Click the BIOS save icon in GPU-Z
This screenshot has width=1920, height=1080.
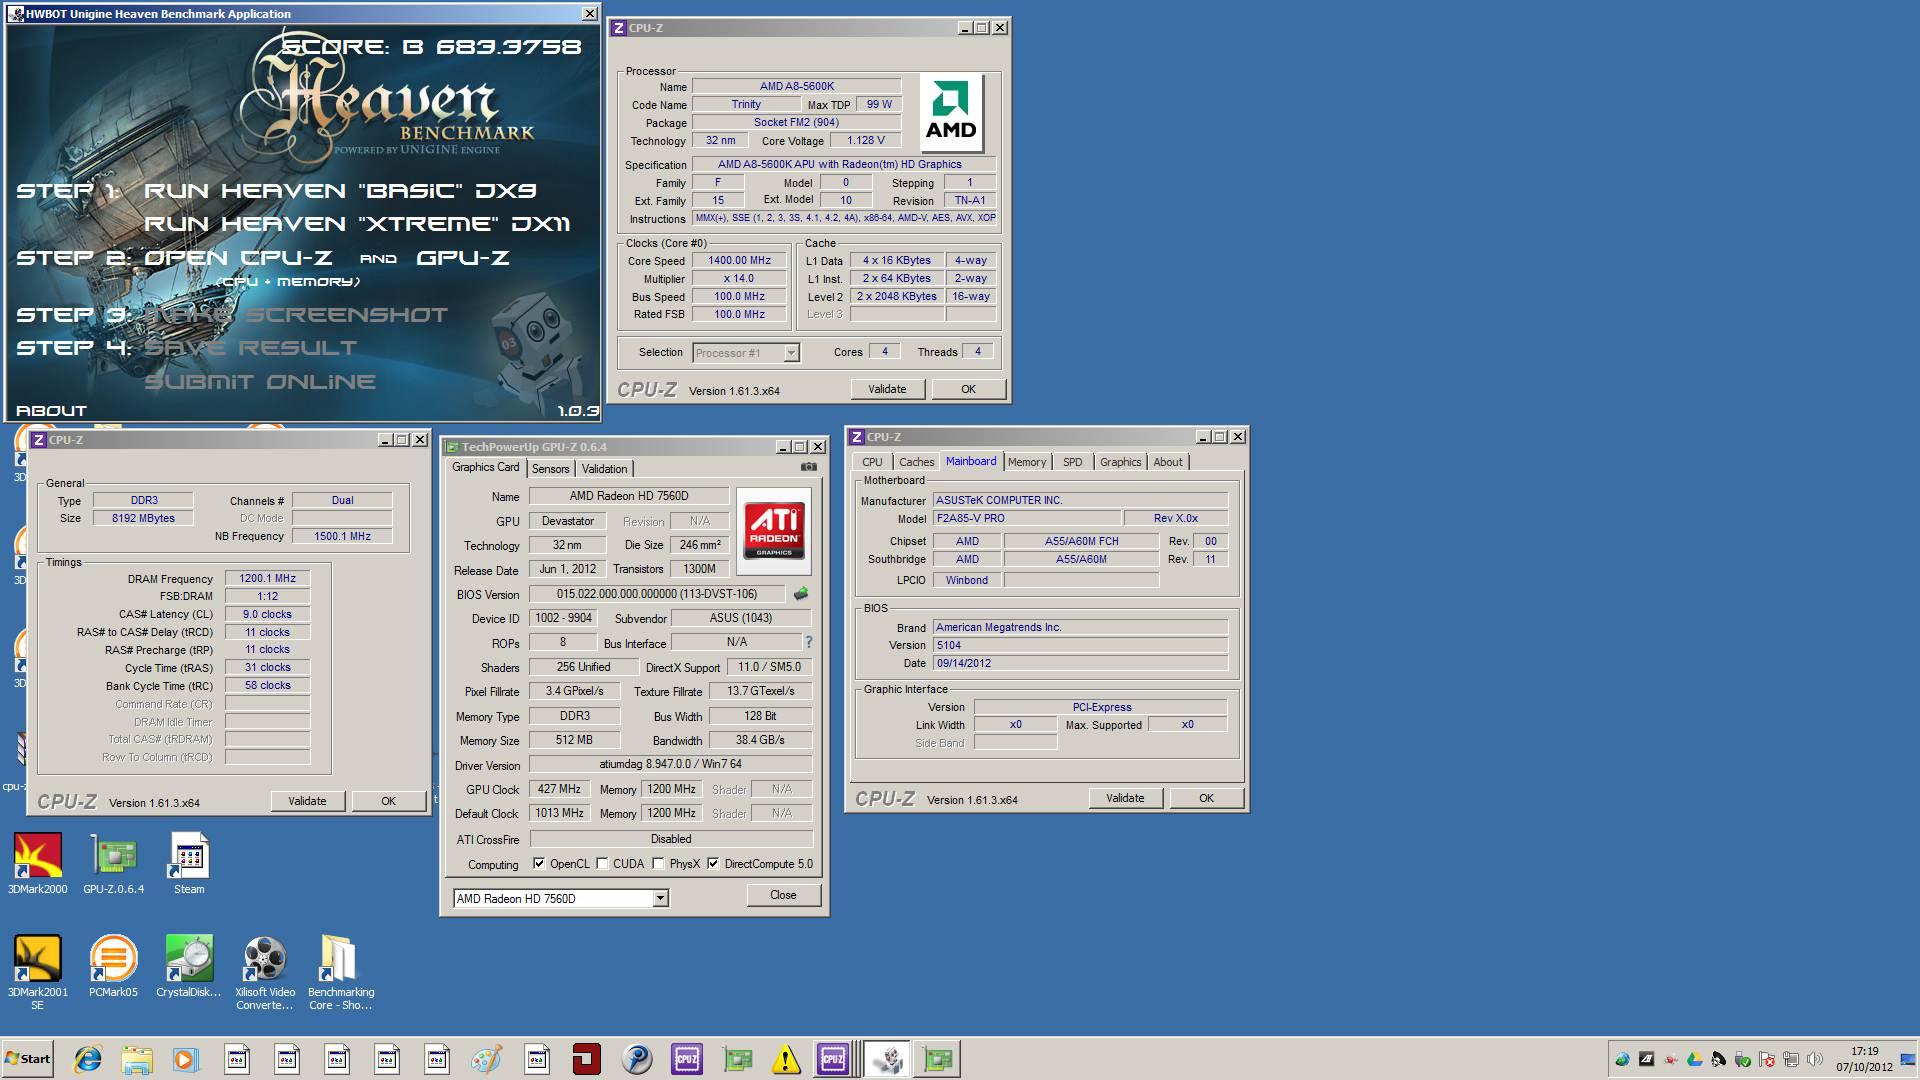tap(801, 594)
